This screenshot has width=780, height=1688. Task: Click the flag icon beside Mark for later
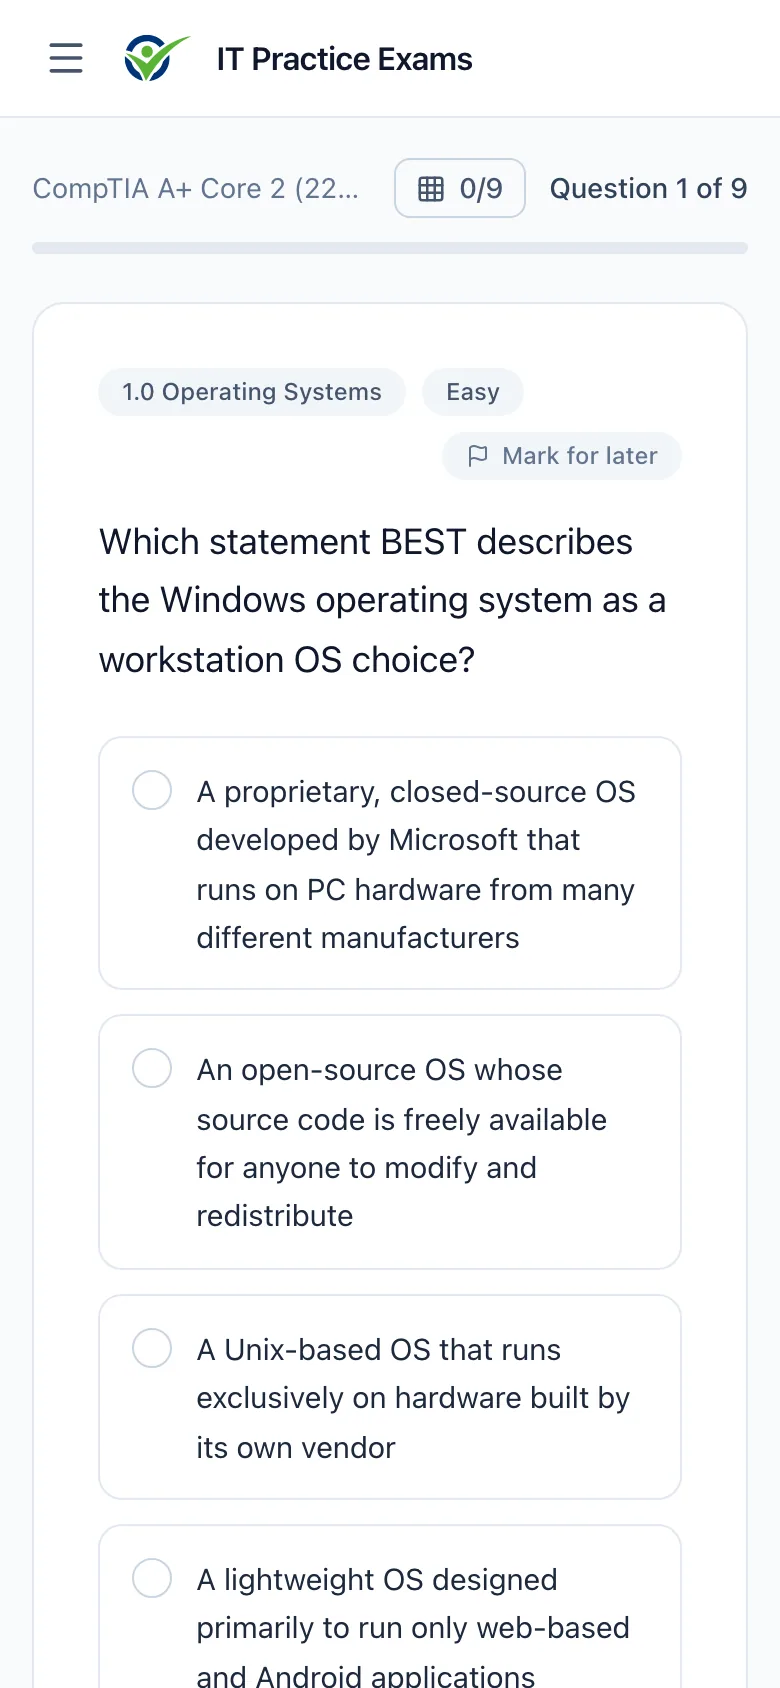[478, 456]
